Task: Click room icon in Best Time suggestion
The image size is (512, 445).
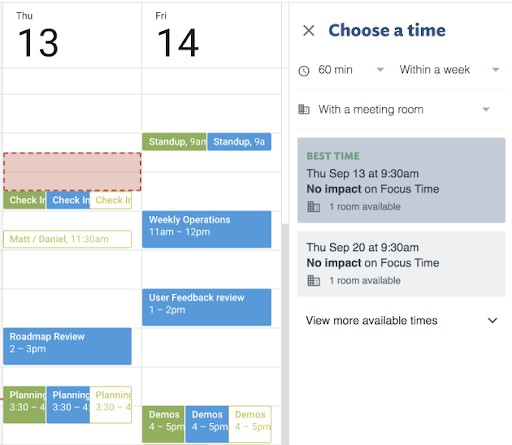Action: [x=313, y=207]
